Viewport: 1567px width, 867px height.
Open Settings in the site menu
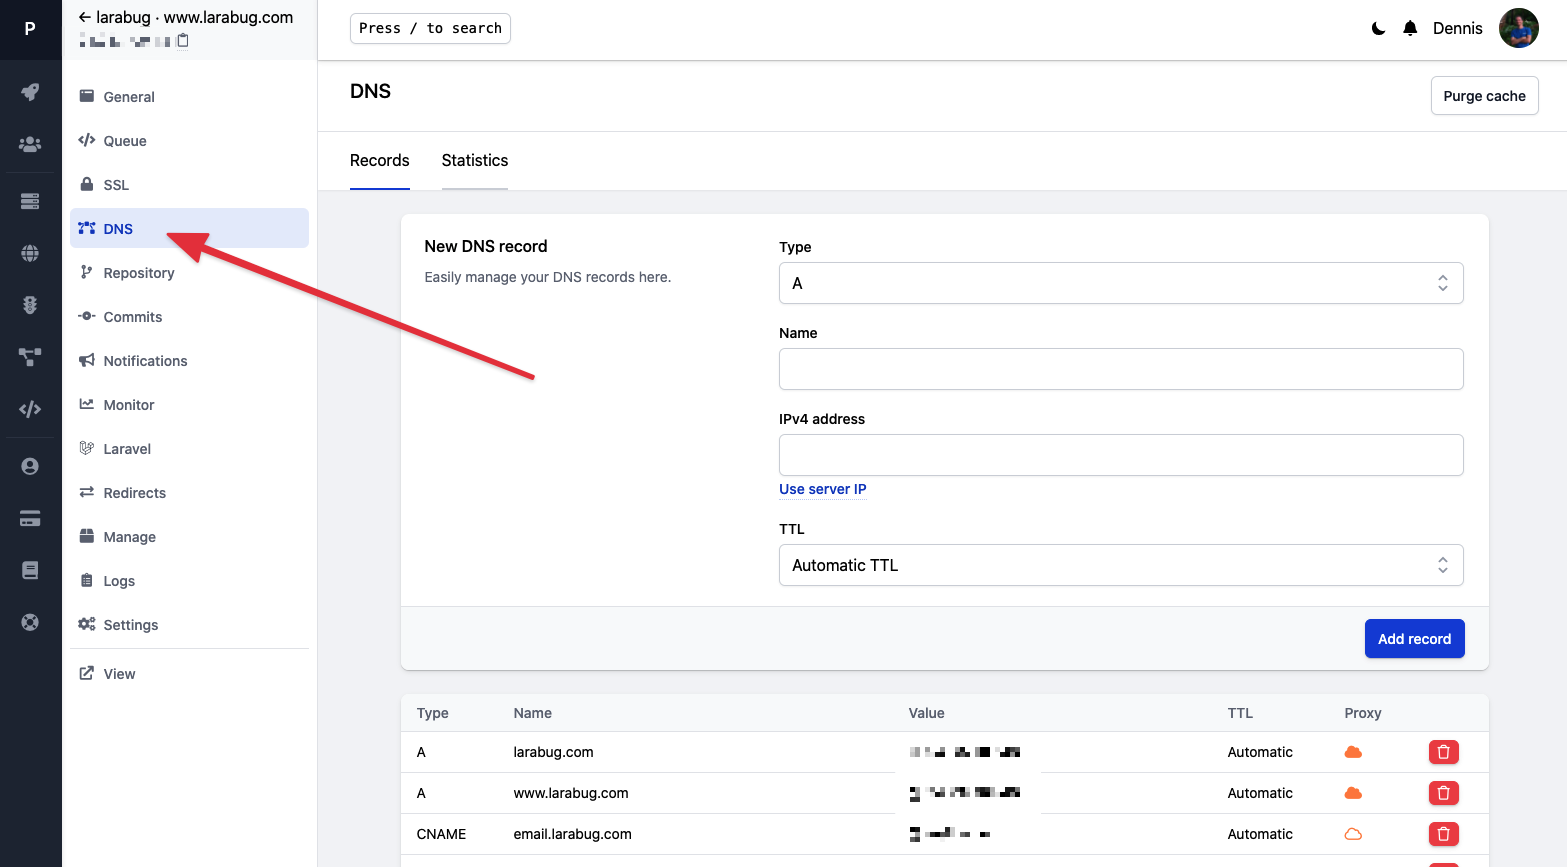click(x=189, y=624)
